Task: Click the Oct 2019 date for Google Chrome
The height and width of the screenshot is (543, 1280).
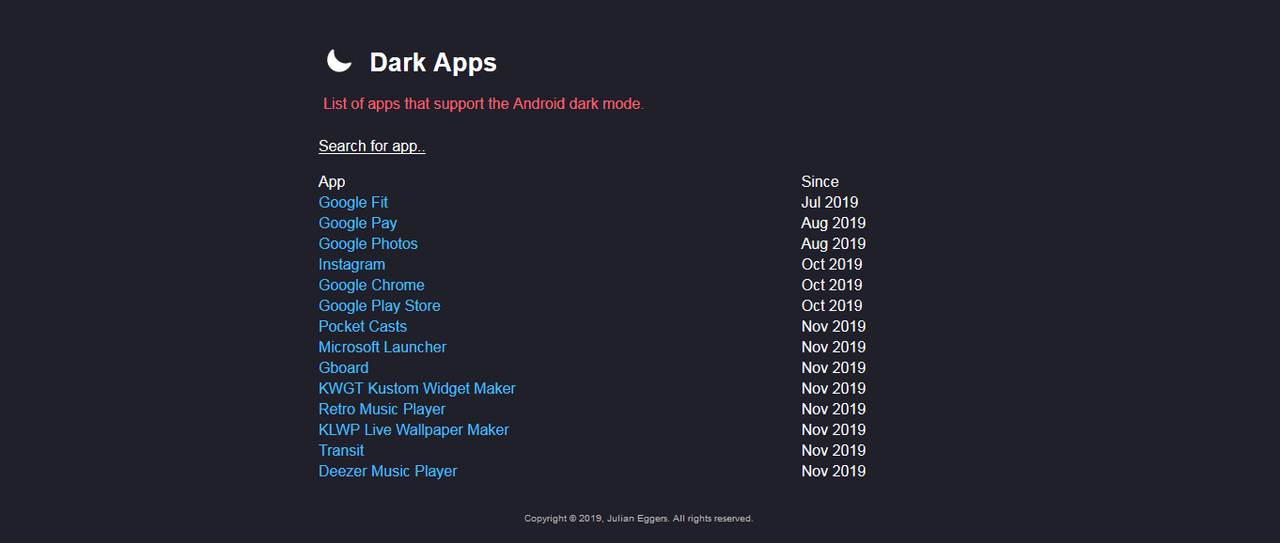Action: pos(832,285)
